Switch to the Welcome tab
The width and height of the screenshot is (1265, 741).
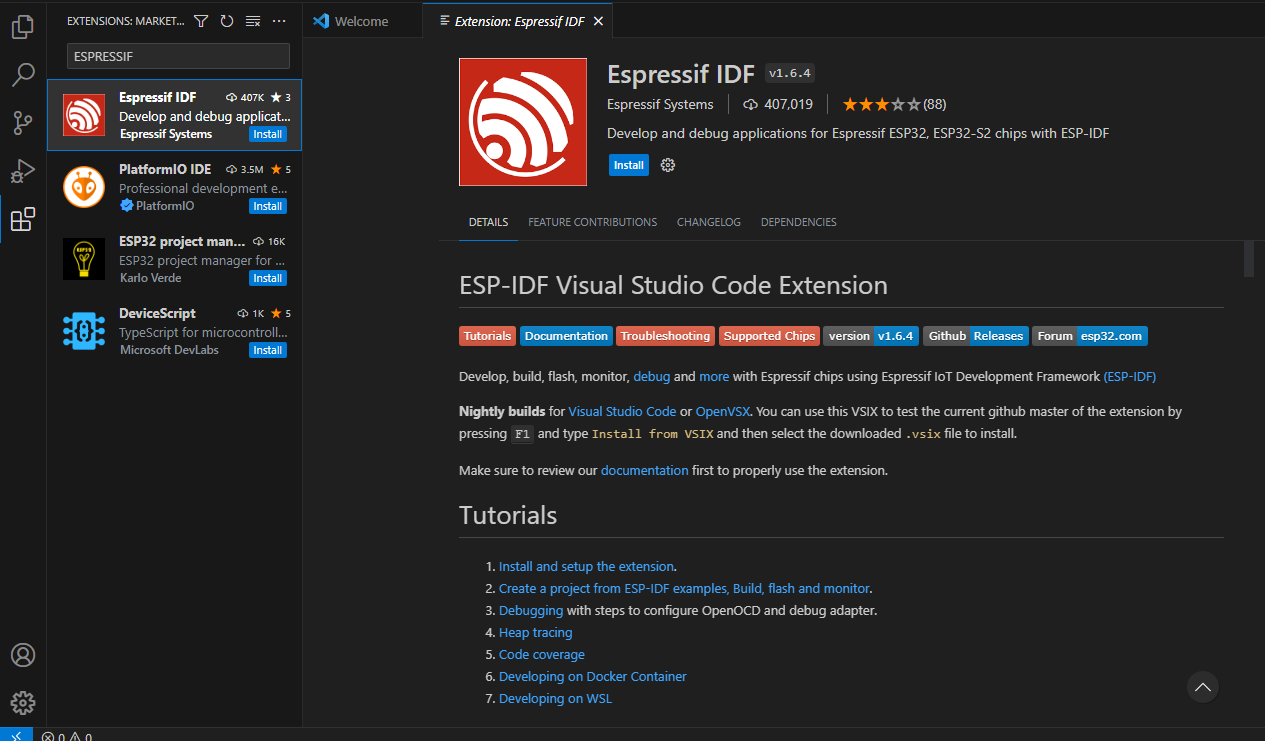(x=361, y=20)
